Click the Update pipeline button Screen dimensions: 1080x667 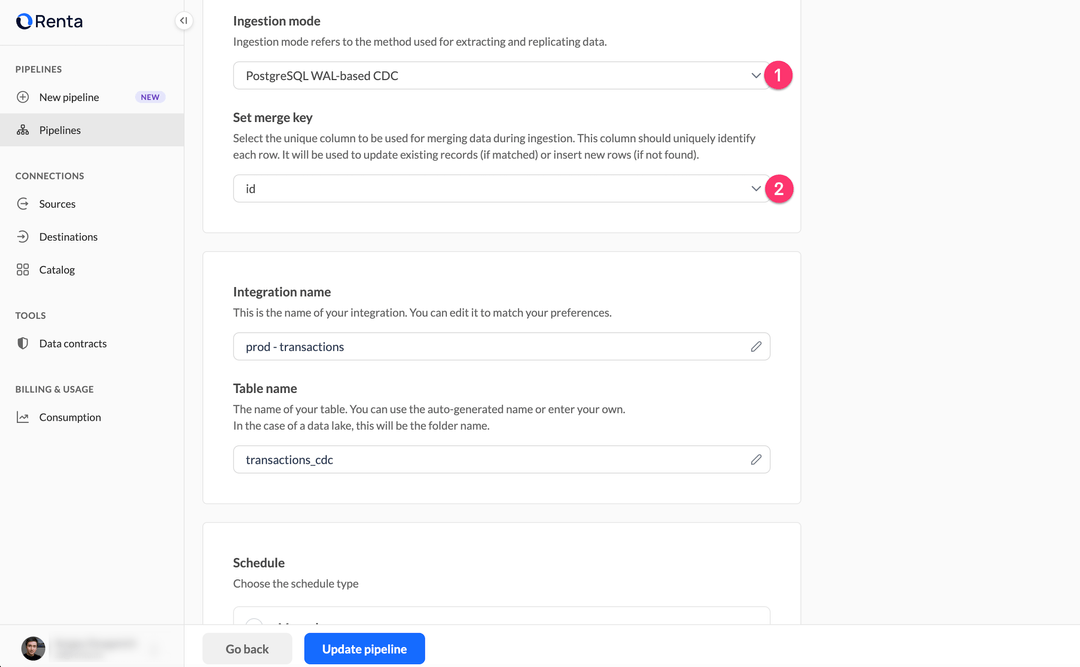pyautogui.click(x=364, y=649)
